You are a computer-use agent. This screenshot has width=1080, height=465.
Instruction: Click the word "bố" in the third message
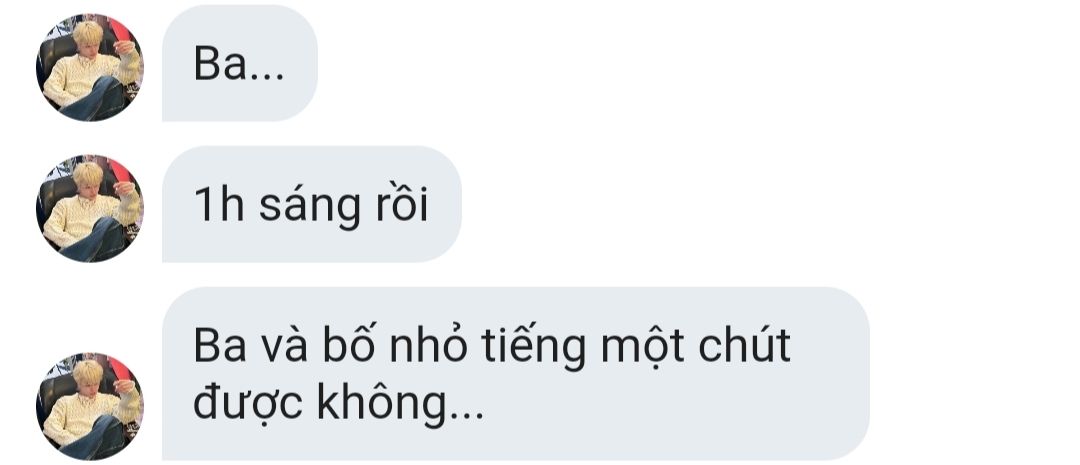(349, 344)
